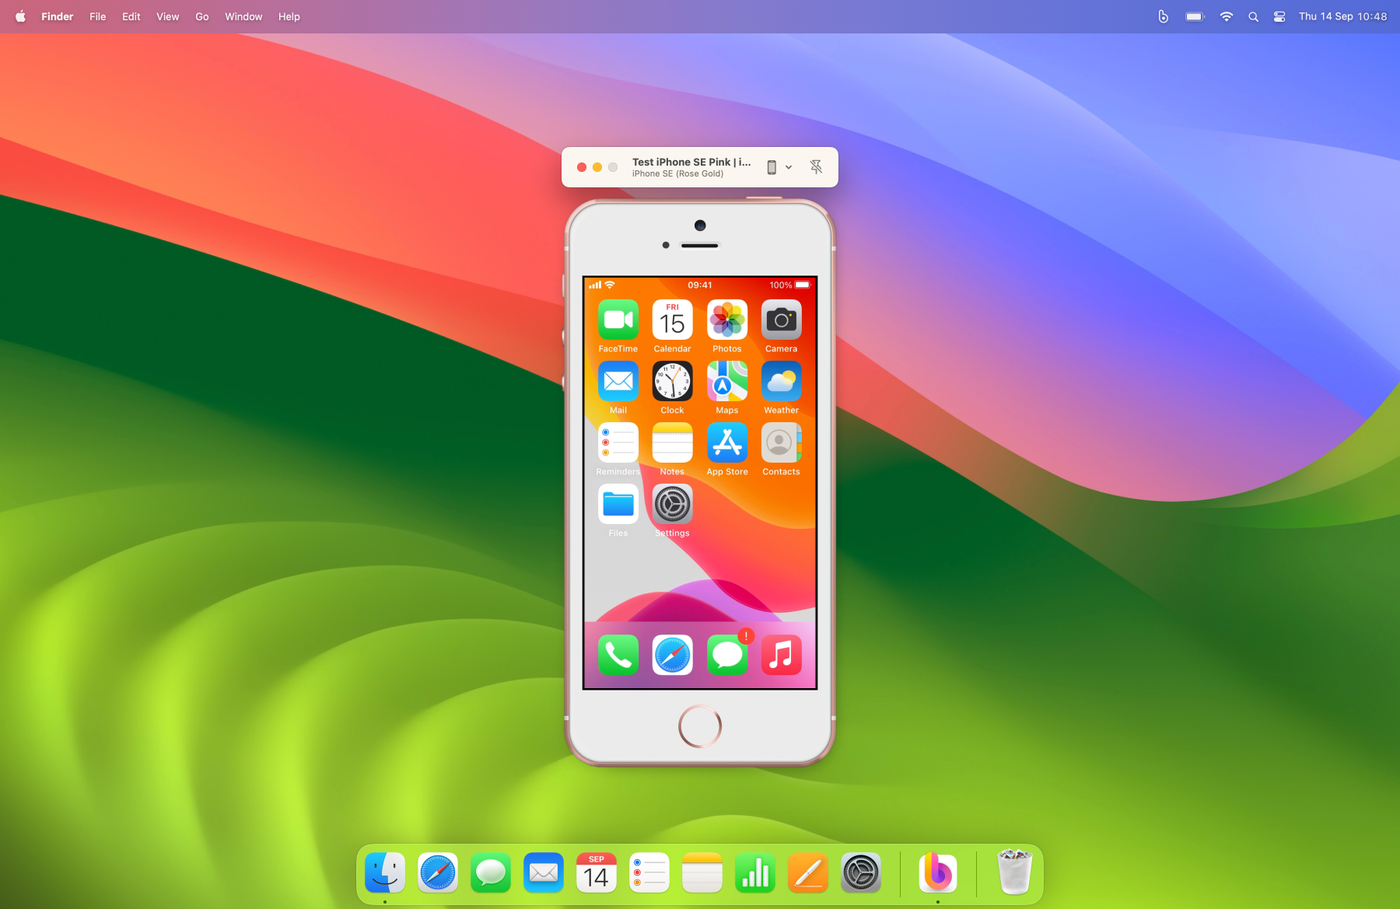Open Finder from the macOS Dock
Viewport: 1400px width, 909px height.
click(x=385, y=873)
